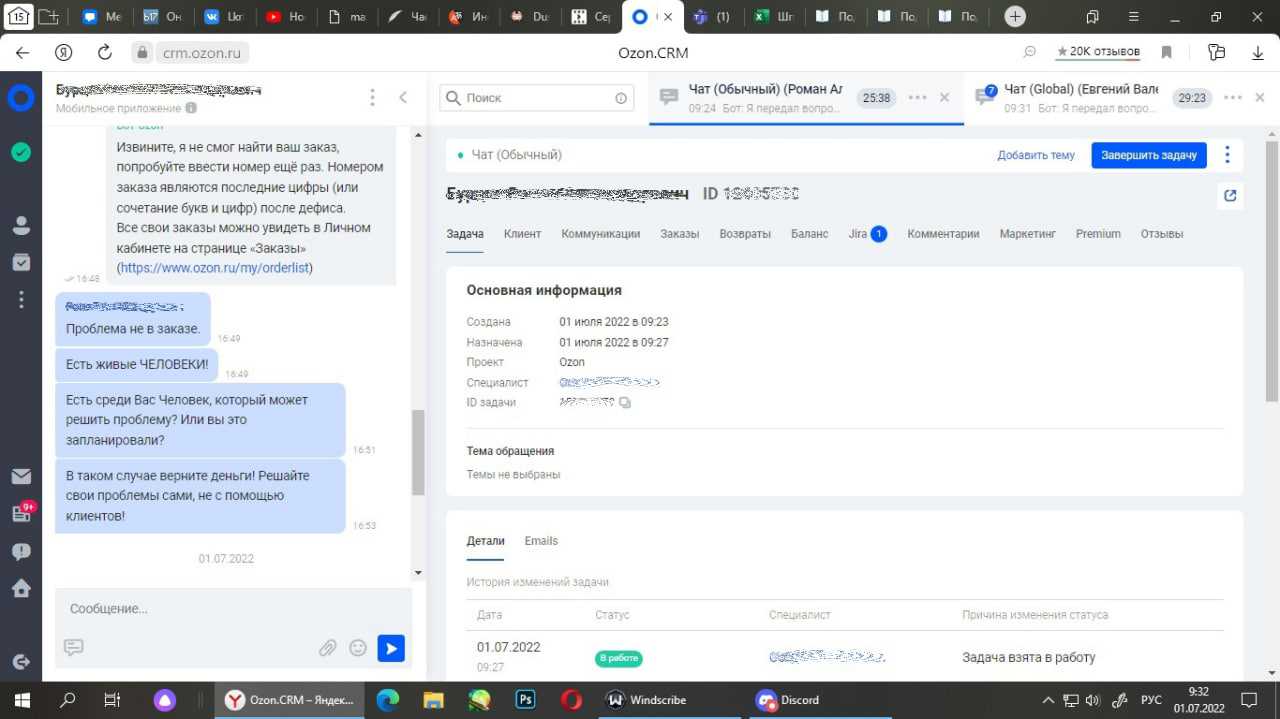
Task: Bookmark the page with the bookmark icon
Action: pyautogui.click(x=1166, y=52)
